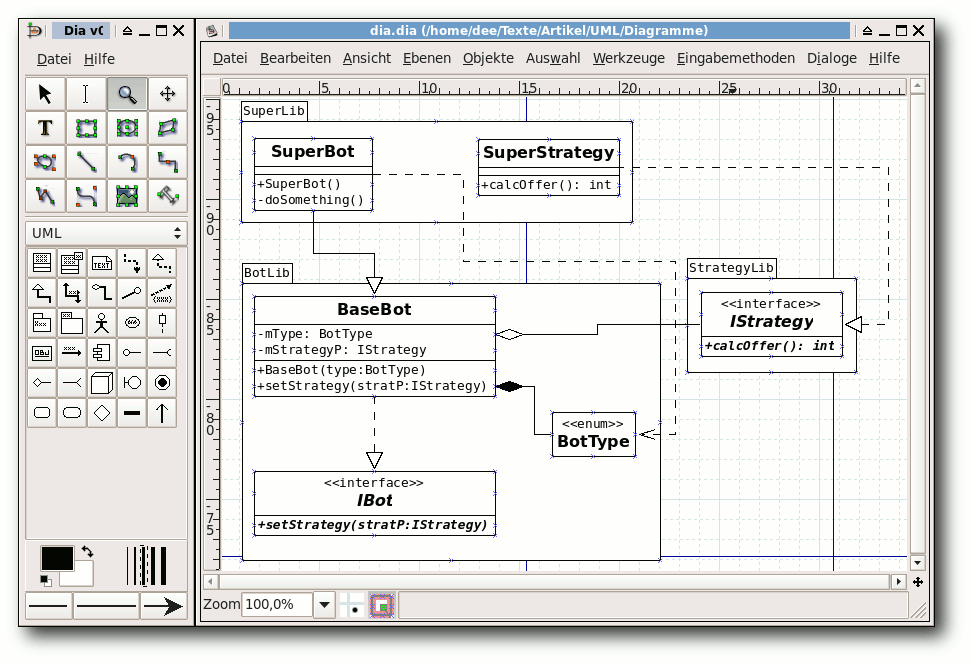Screen dimensions: 972x664
Task: Toggle object snapping button beside zoom
Action: (x=382, y=605)
